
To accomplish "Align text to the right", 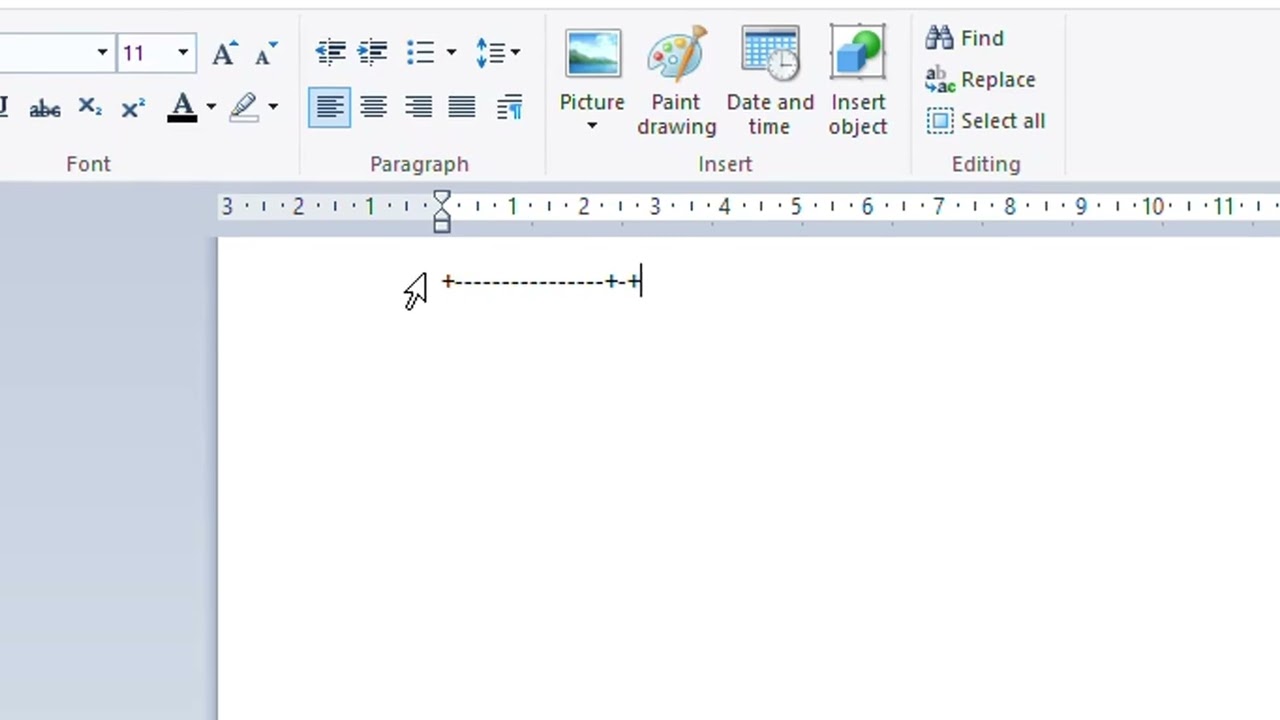I will 418,107.
